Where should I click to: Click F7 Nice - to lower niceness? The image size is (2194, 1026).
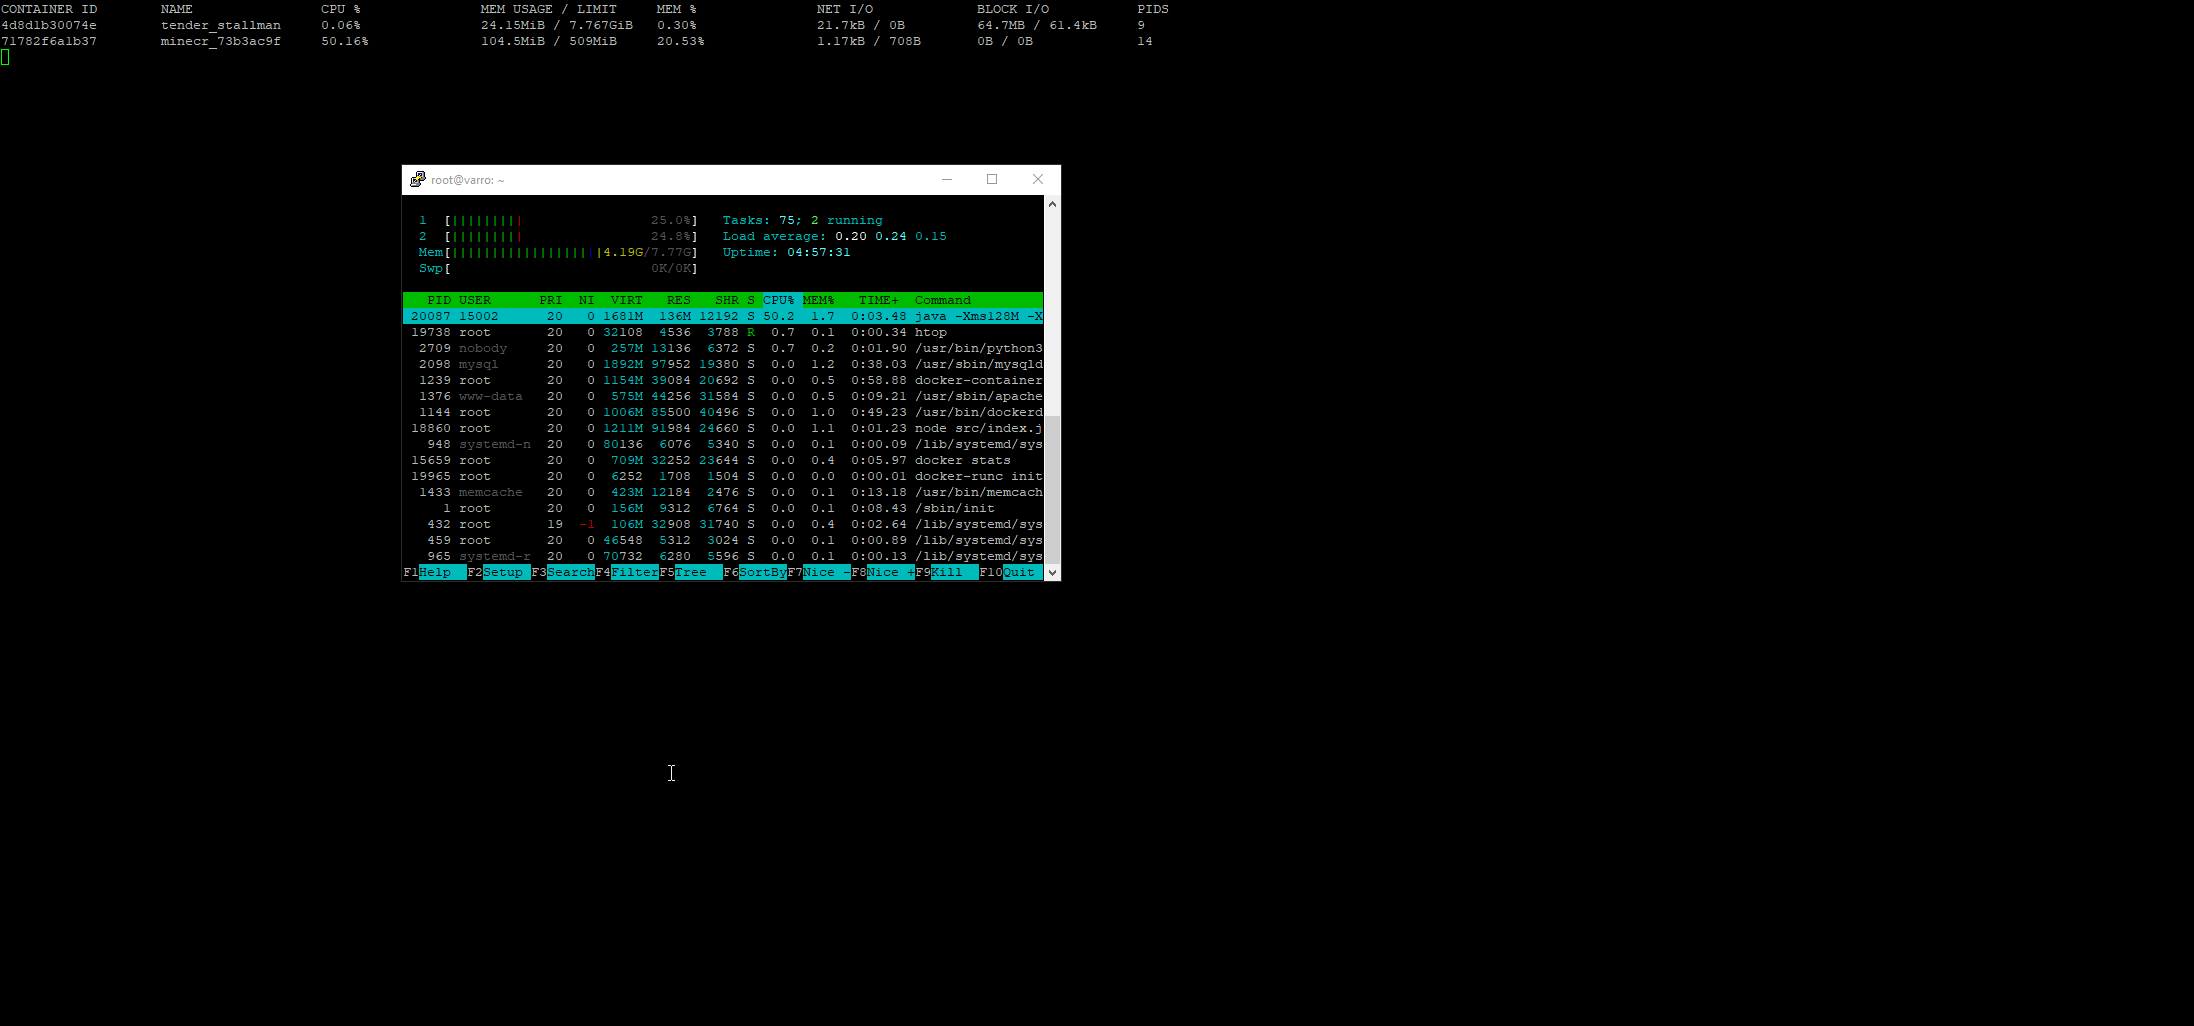(x=825, y=573)
